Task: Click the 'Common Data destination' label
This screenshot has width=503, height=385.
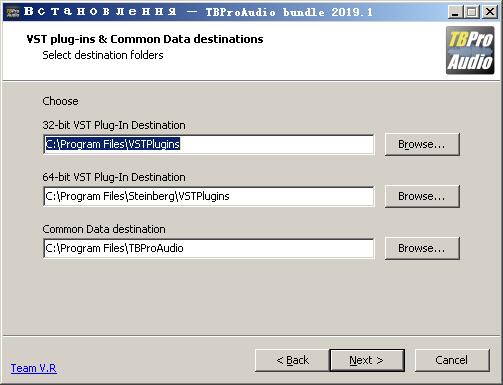Action: pyautogui.click(x=104, y=229)
